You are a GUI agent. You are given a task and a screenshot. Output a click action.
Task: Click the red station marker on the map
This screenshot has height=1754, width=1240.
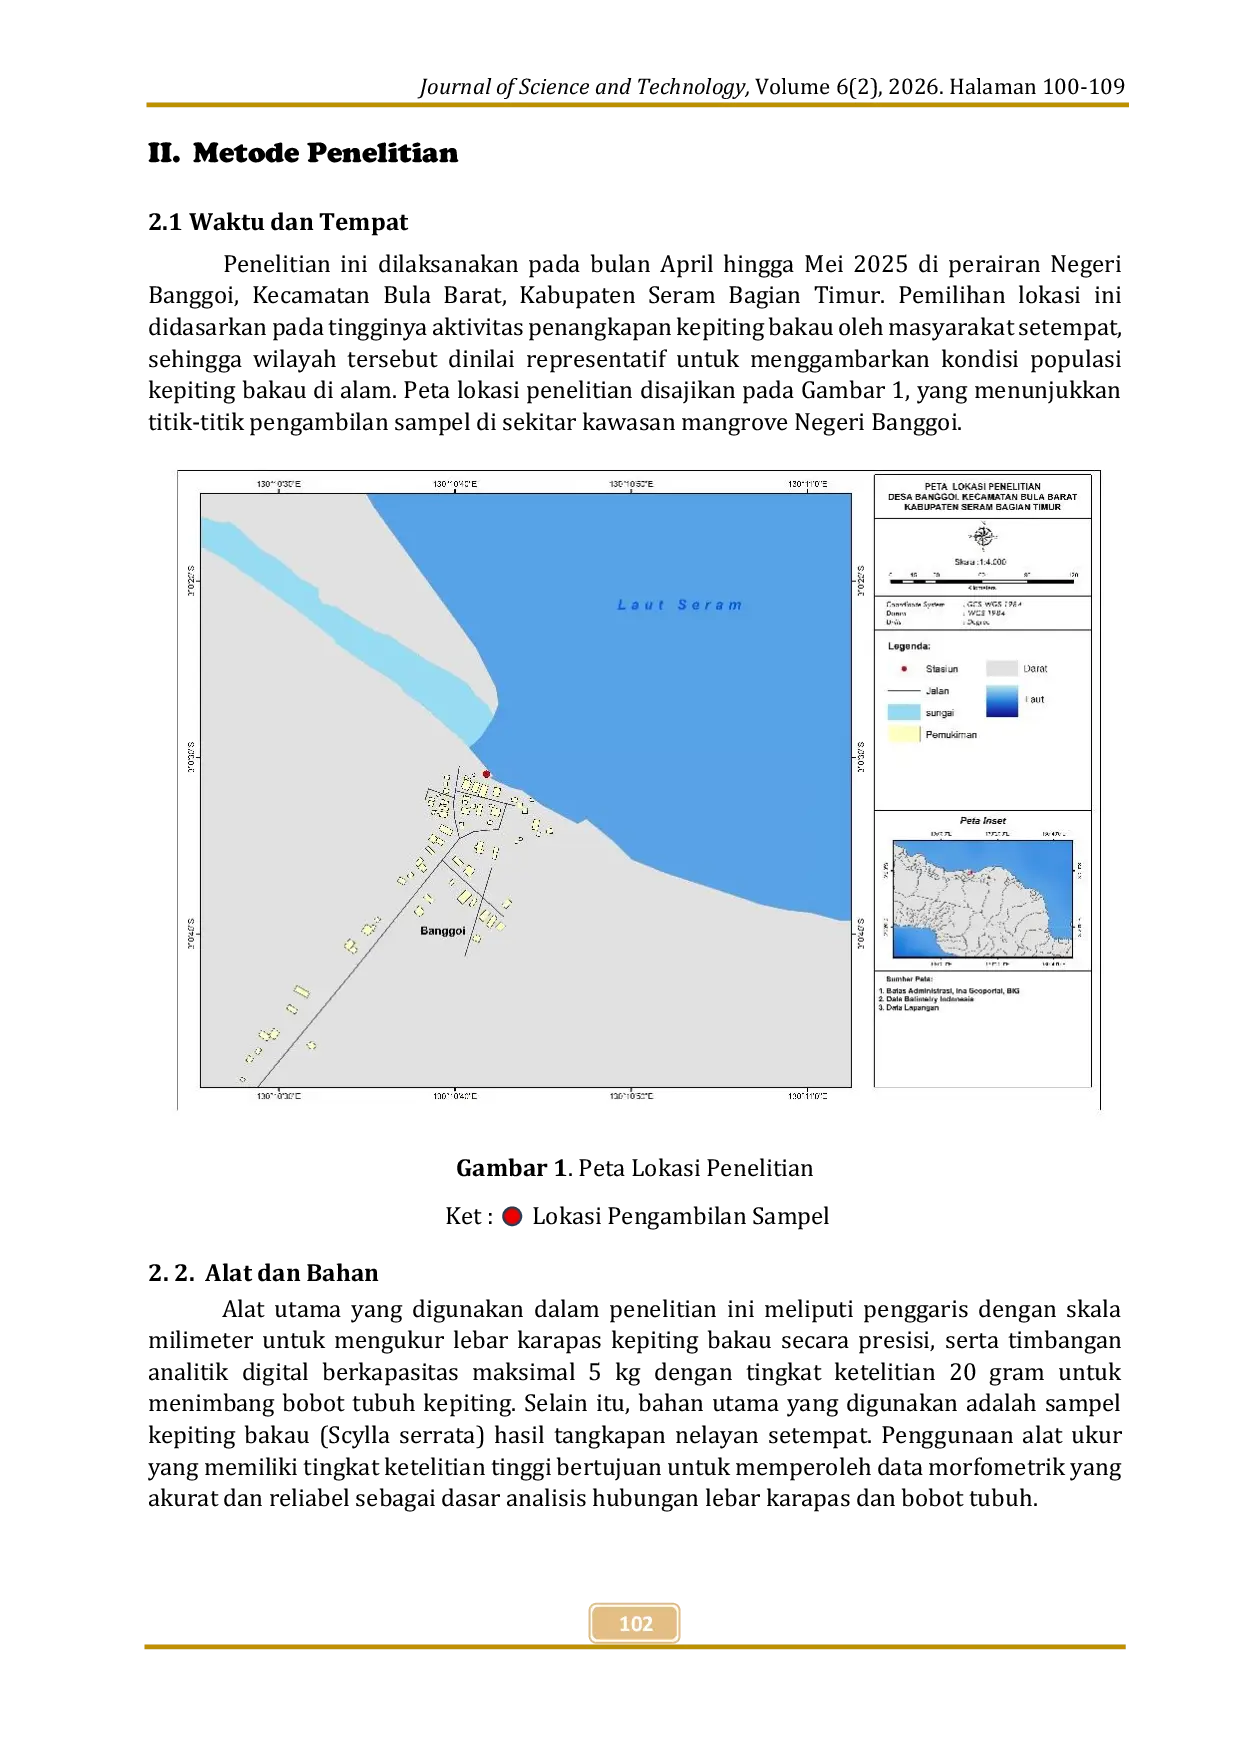tap(487, 774)
